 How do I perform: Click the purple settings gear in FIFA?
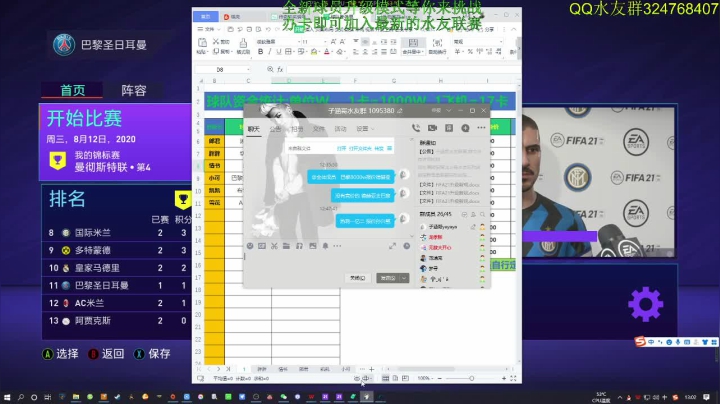click(645, 304)
